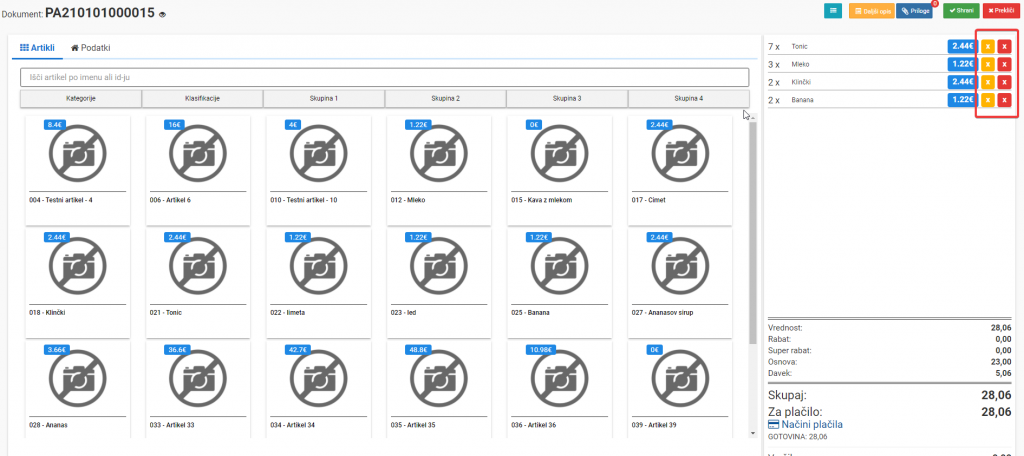Add article 017 - Cimet
Viewport: 1024px width, 456px height.
click(x=680, y=171)
